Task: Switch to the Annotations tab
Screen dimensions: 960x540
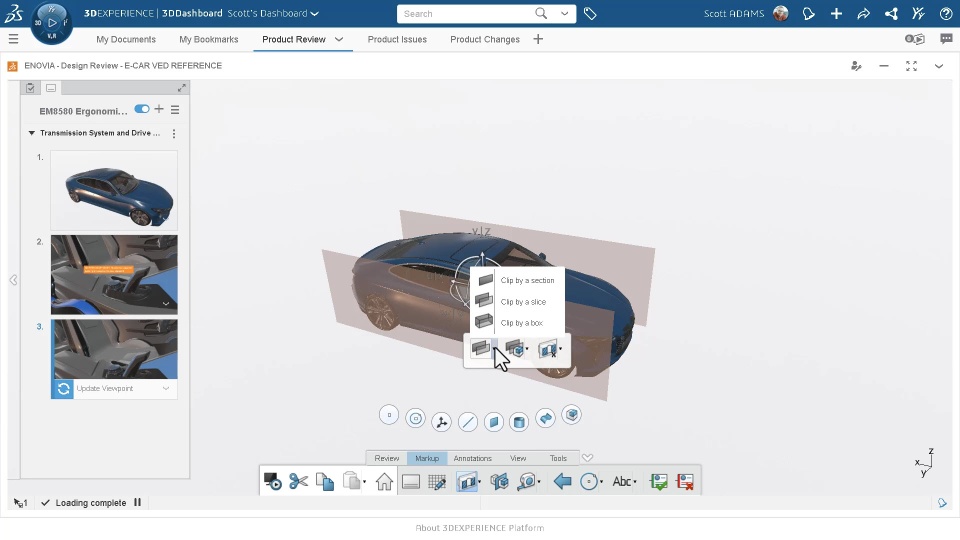Action: [473, 458]
